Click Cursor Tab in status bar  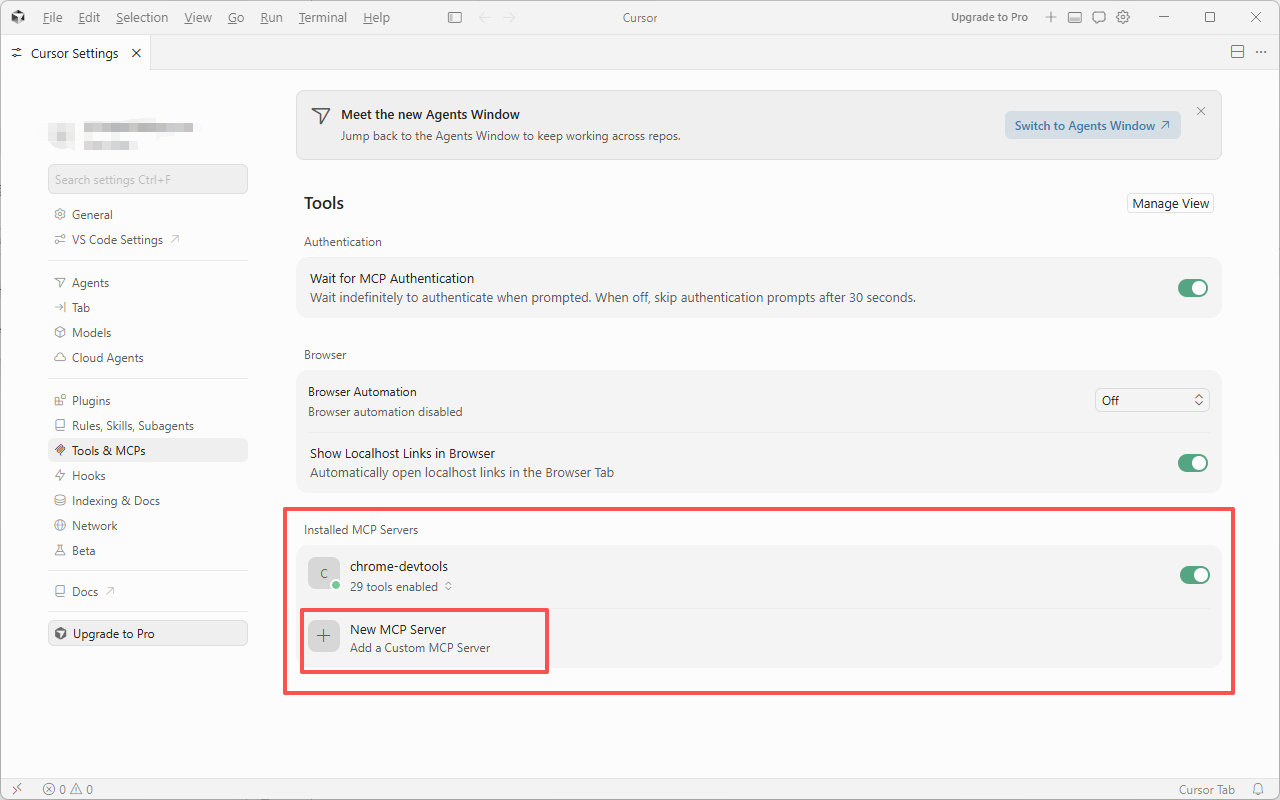pyautogui.click(x=1207, y=789)
